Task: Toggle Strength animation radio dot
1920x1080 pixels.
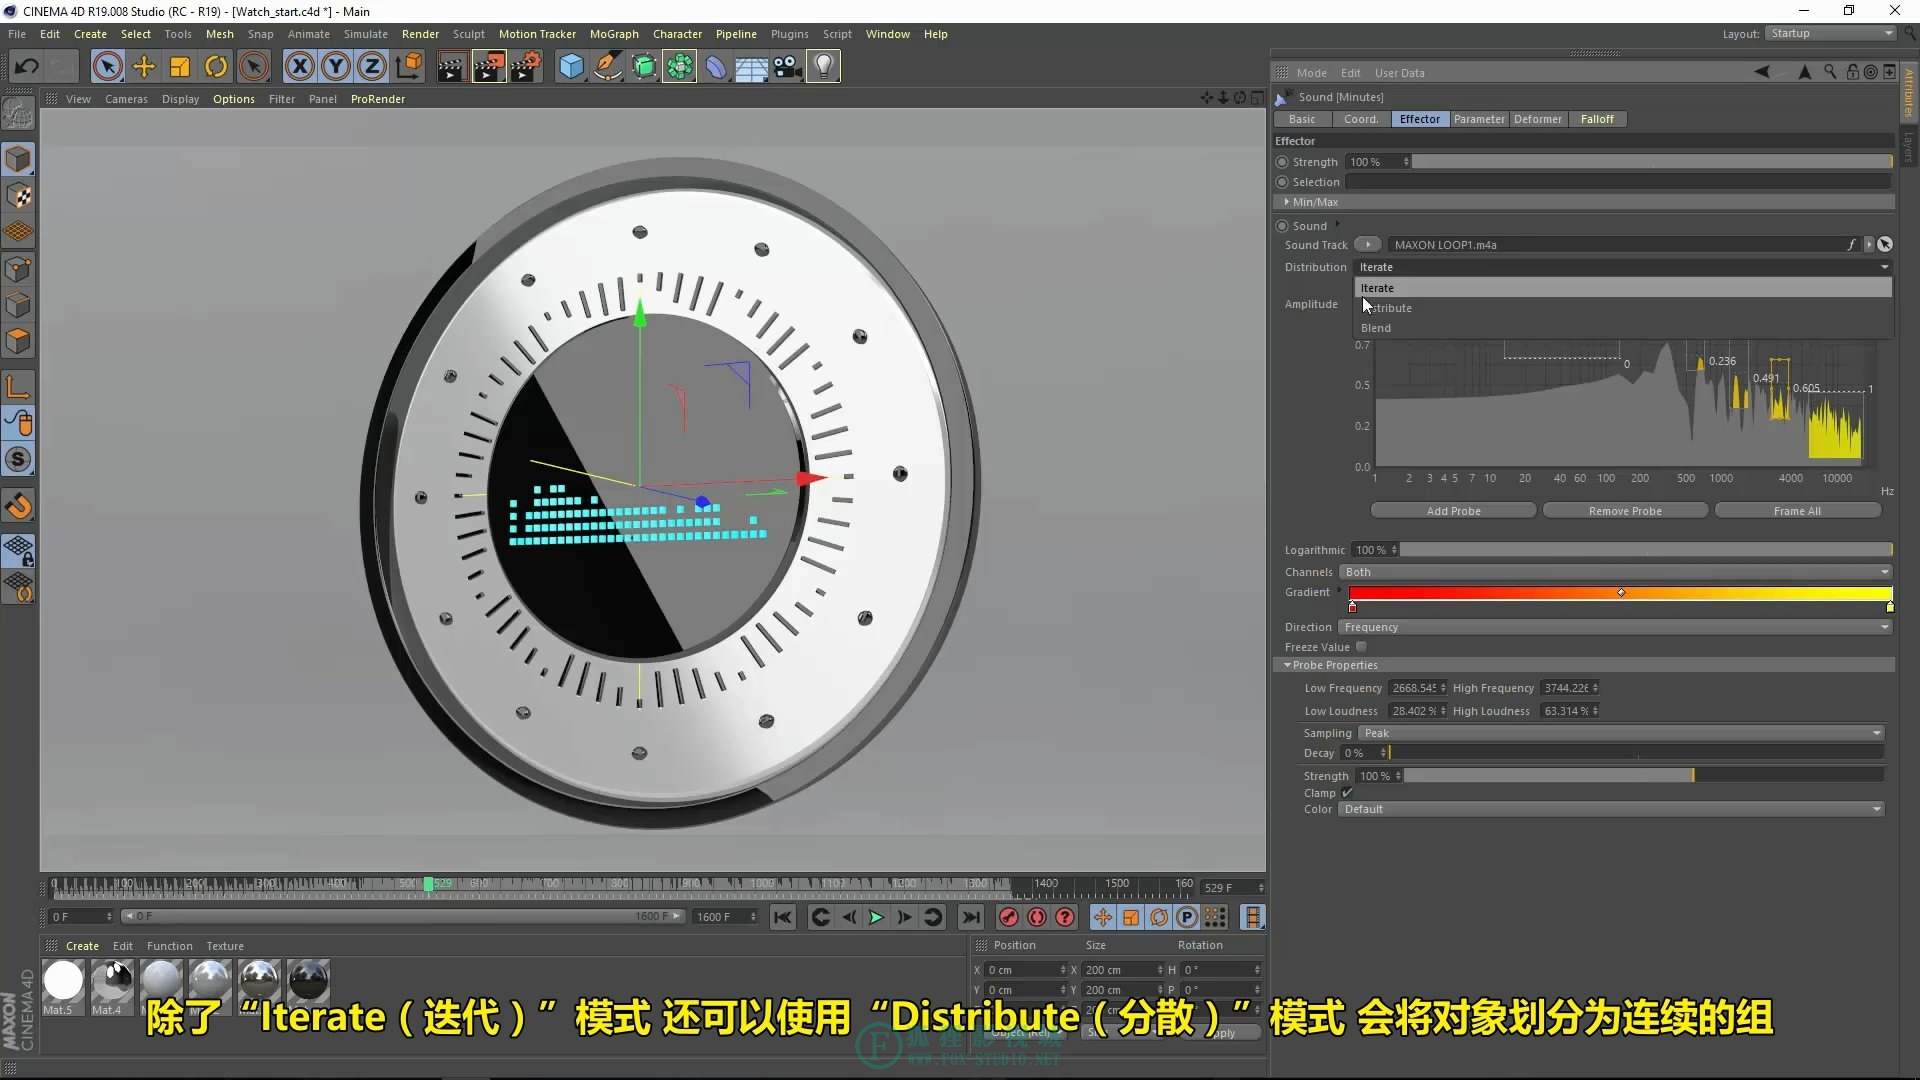Action: point(1282,162)
